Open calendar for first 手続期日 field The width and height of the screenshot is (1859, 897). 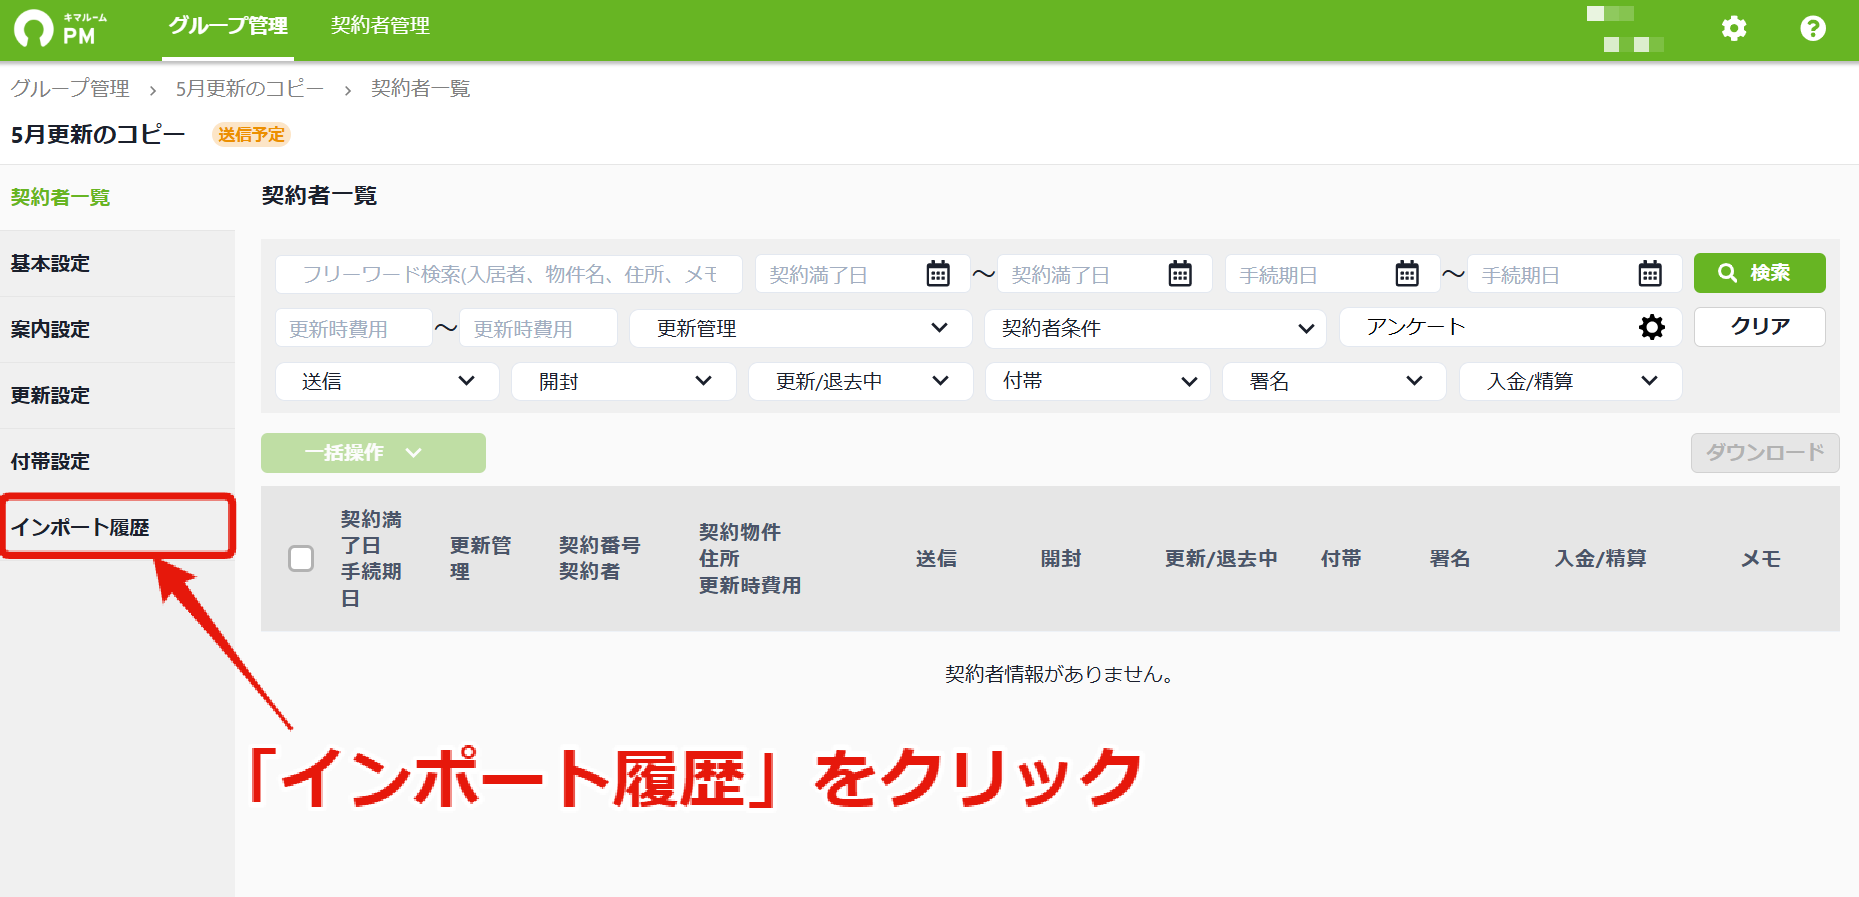pos(1407,273)
